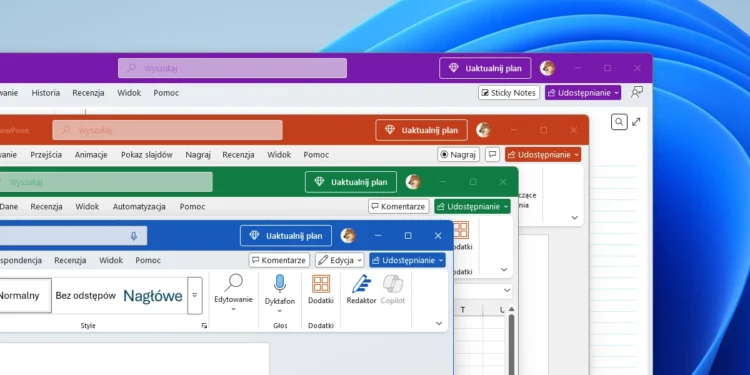
Task: Open Animacje tab in PowerPoint
Action: (x=91, y=154)
